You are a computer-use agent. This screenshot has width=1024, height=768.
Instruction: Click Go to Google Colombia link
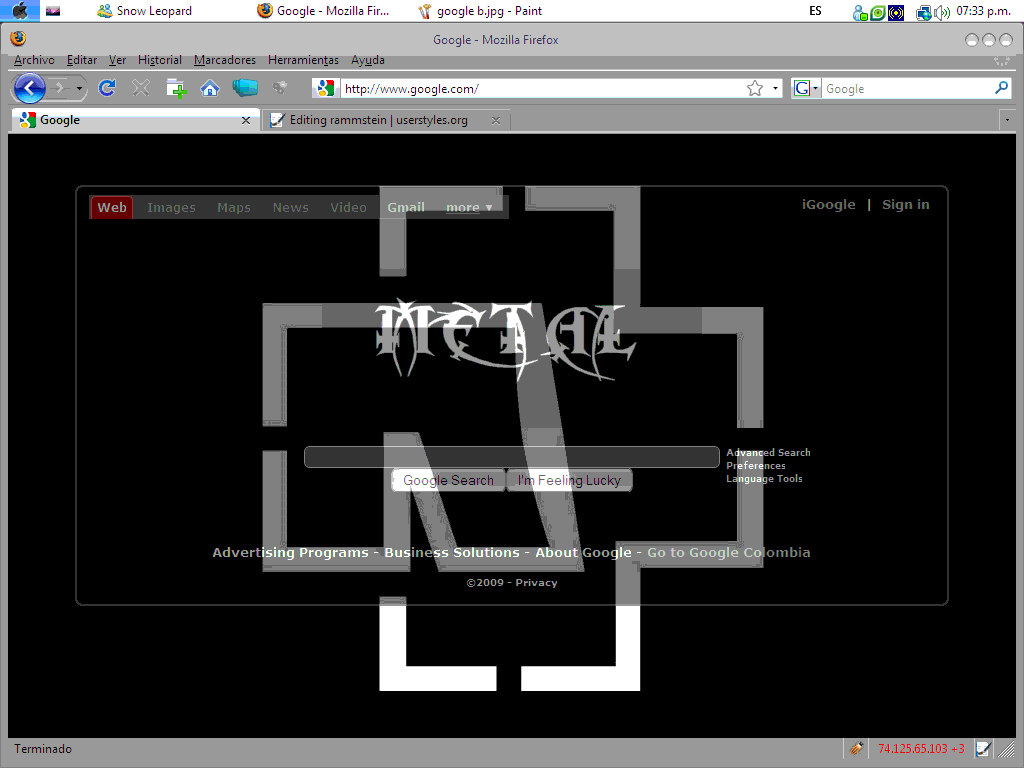[728, 552]
